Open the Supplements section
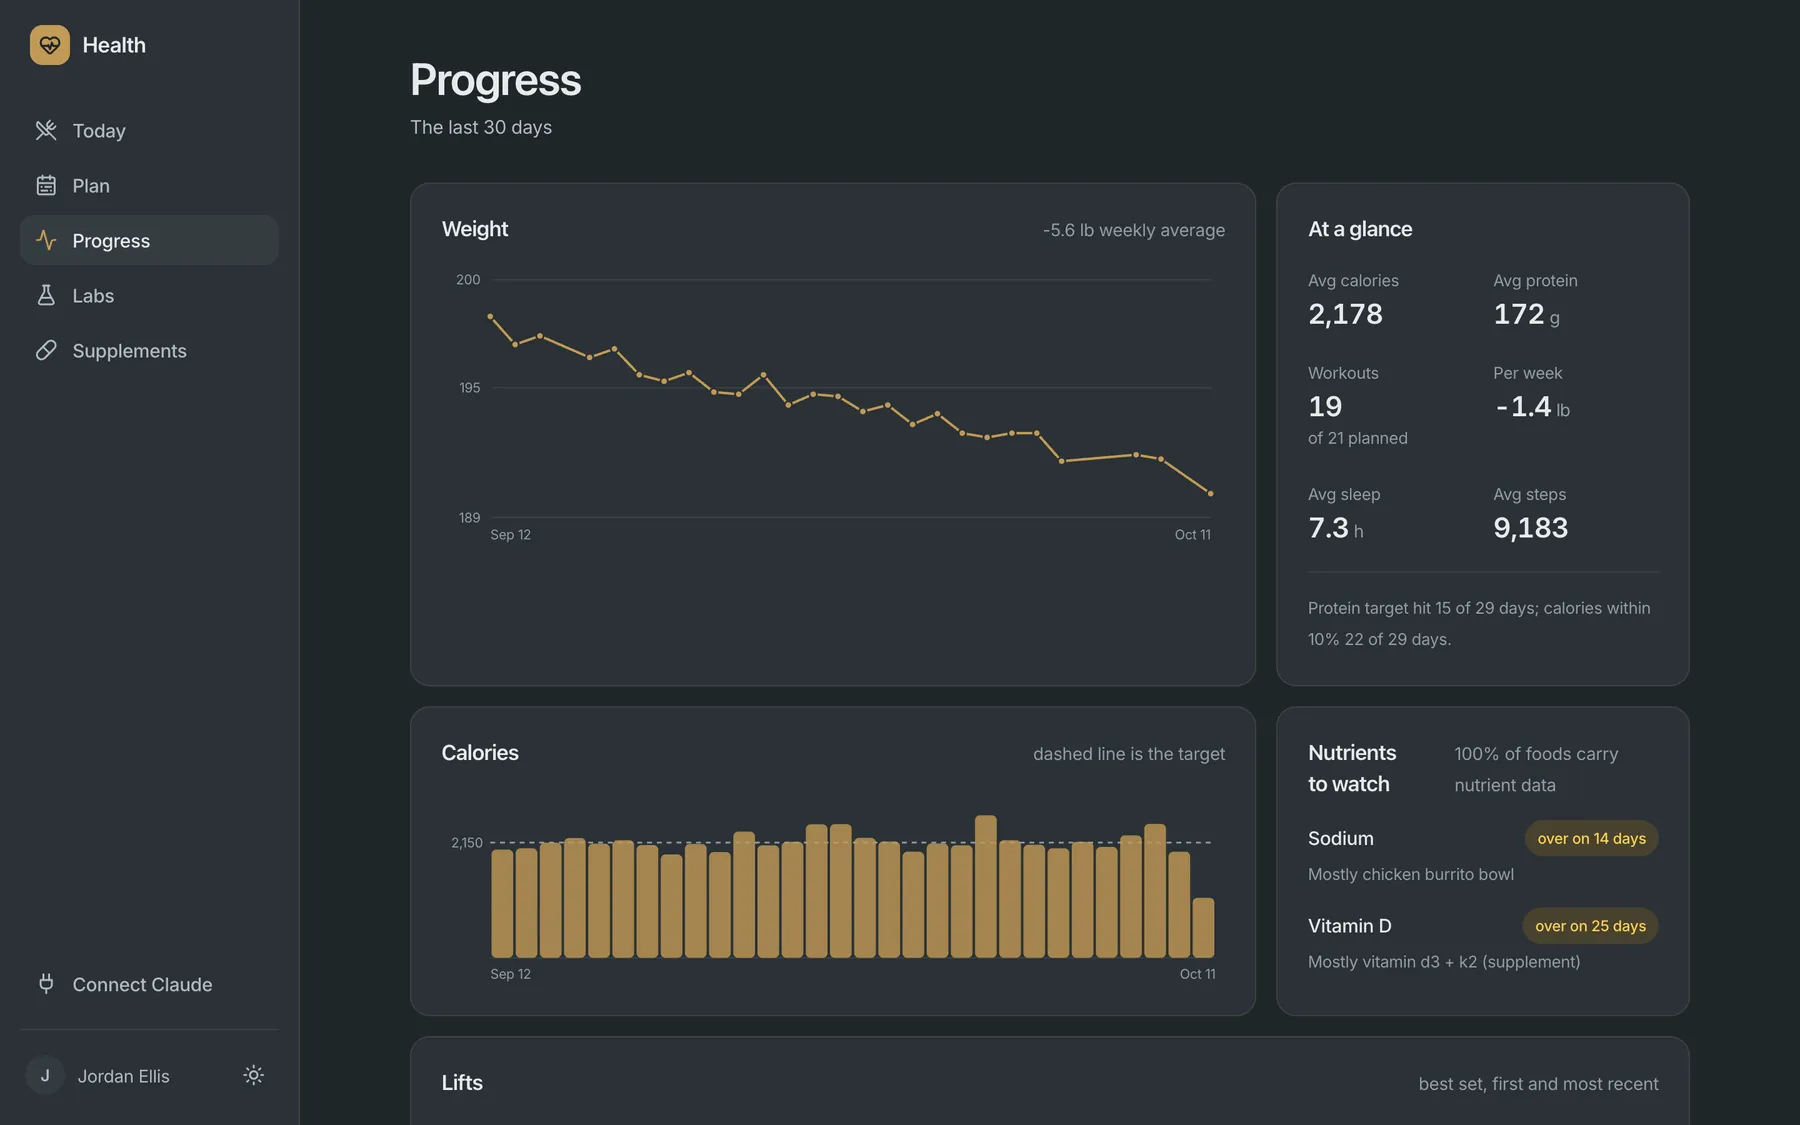 (149, 350)
